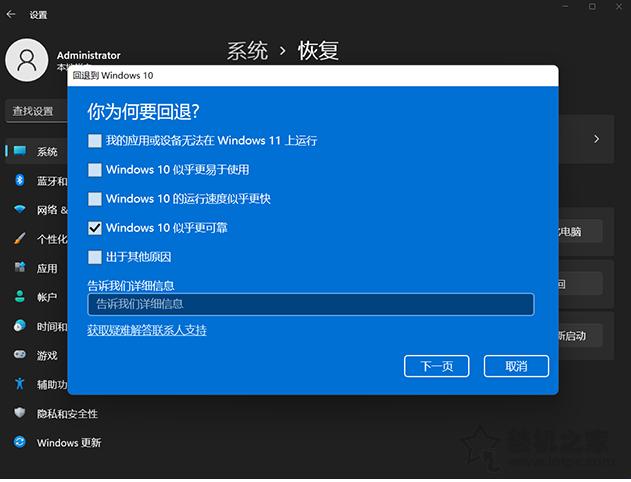Screen dimensions: 631x482
Task: Check Windows 10 似乎更易于使用
Action: [95, 170]
